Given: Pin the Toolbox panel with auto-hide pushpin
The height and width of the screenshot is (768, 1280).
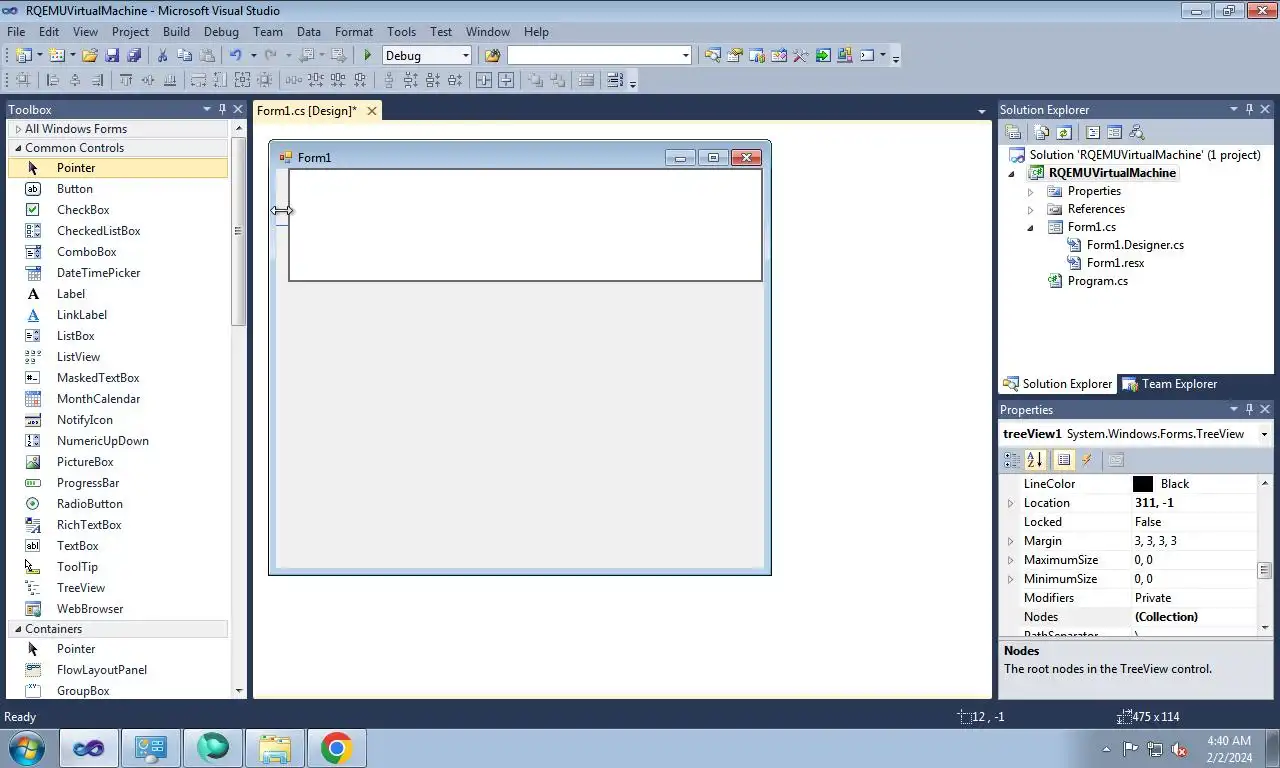Looking at the screenshot, I should point(222,110).
